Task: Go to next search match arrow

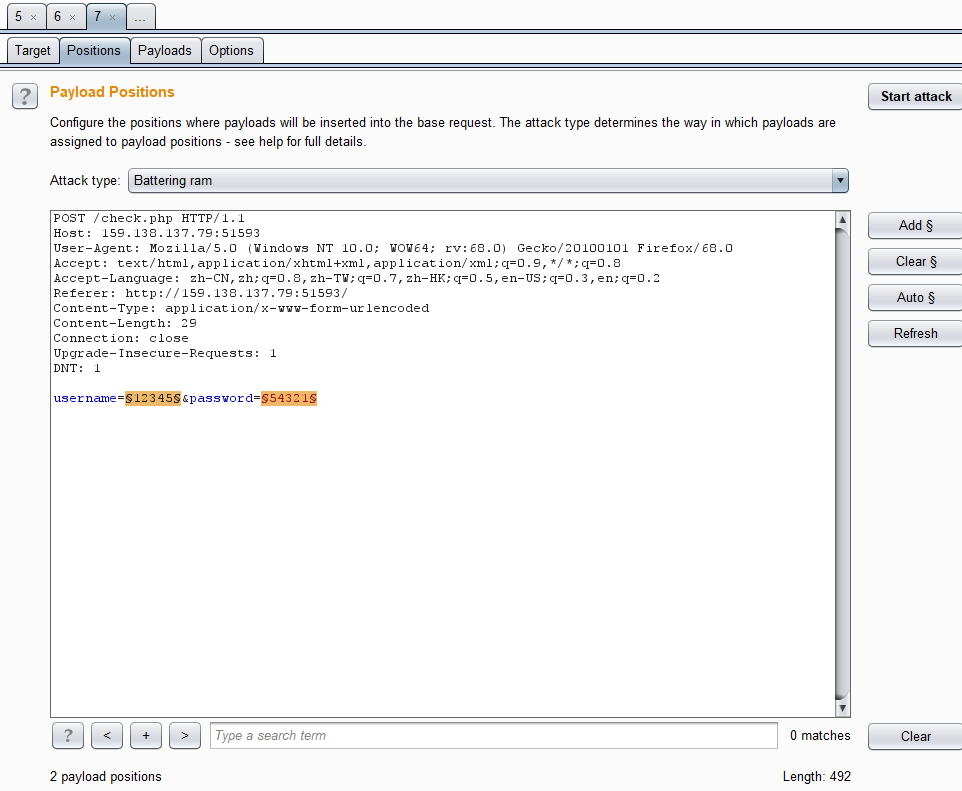Action: pyautogui.click(x=184, y=736)
